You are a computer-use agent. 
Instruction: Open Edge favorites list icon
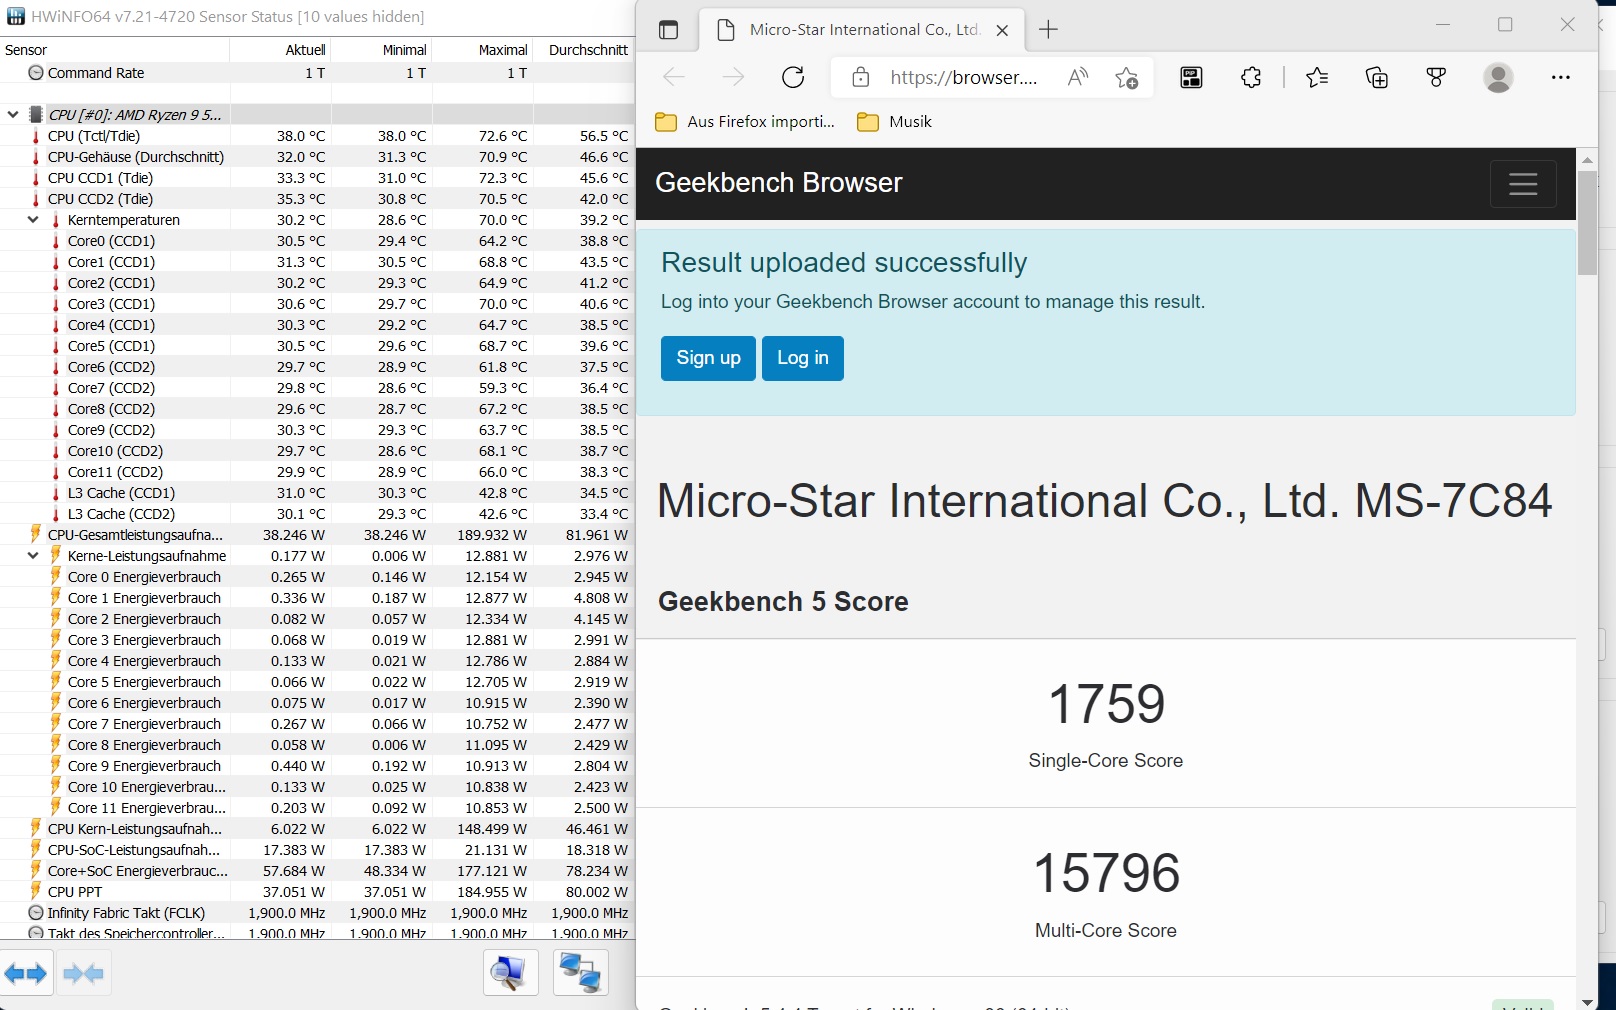[x=1317, y=77]
